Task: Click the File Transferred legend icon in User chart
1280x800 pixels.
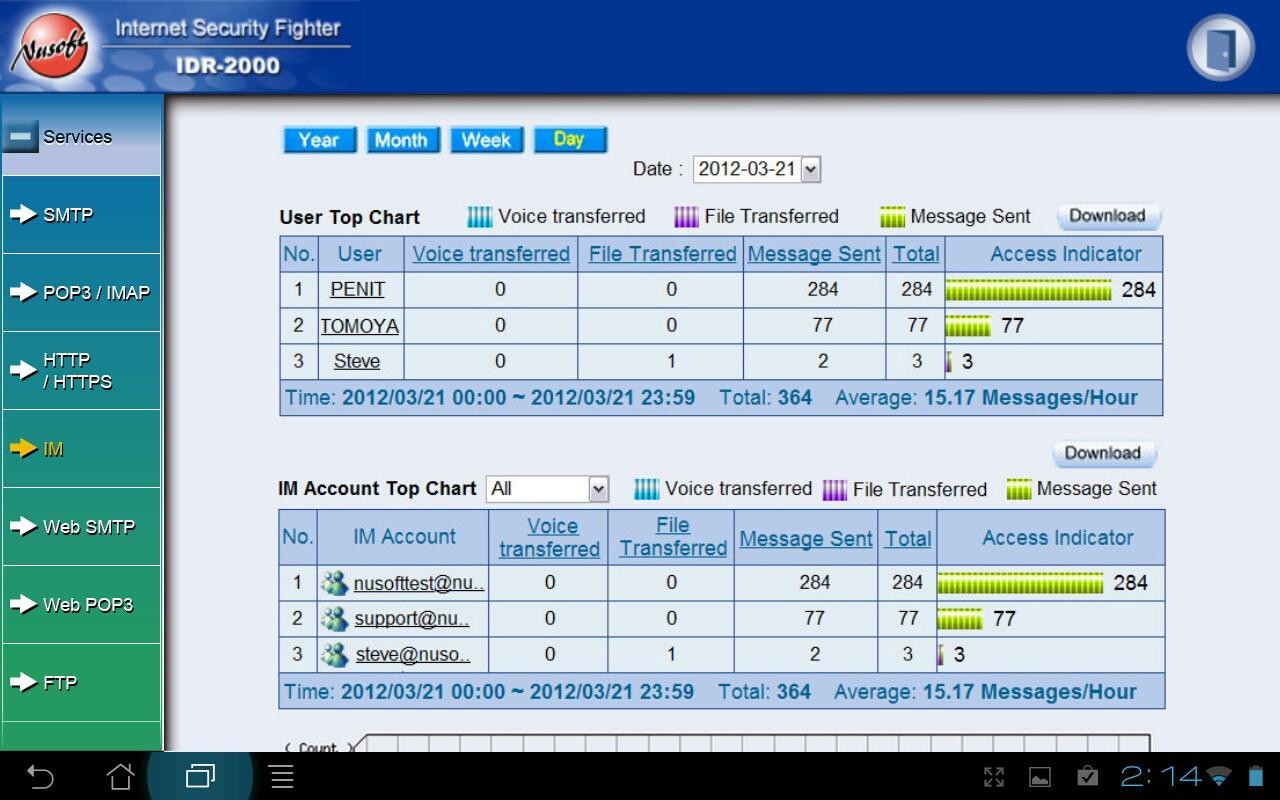Action: pyautogui.click(x=686, y=217)
